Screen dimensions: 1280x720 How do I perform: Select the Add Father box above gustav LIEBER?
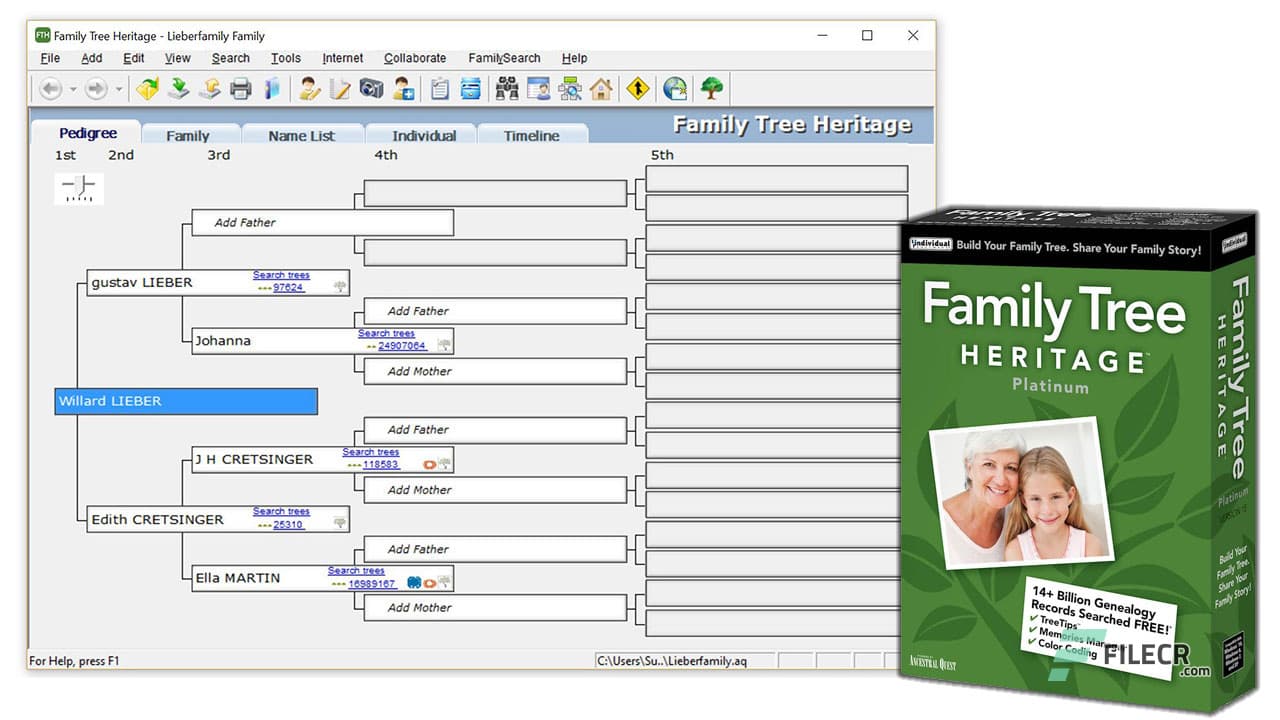320,222
